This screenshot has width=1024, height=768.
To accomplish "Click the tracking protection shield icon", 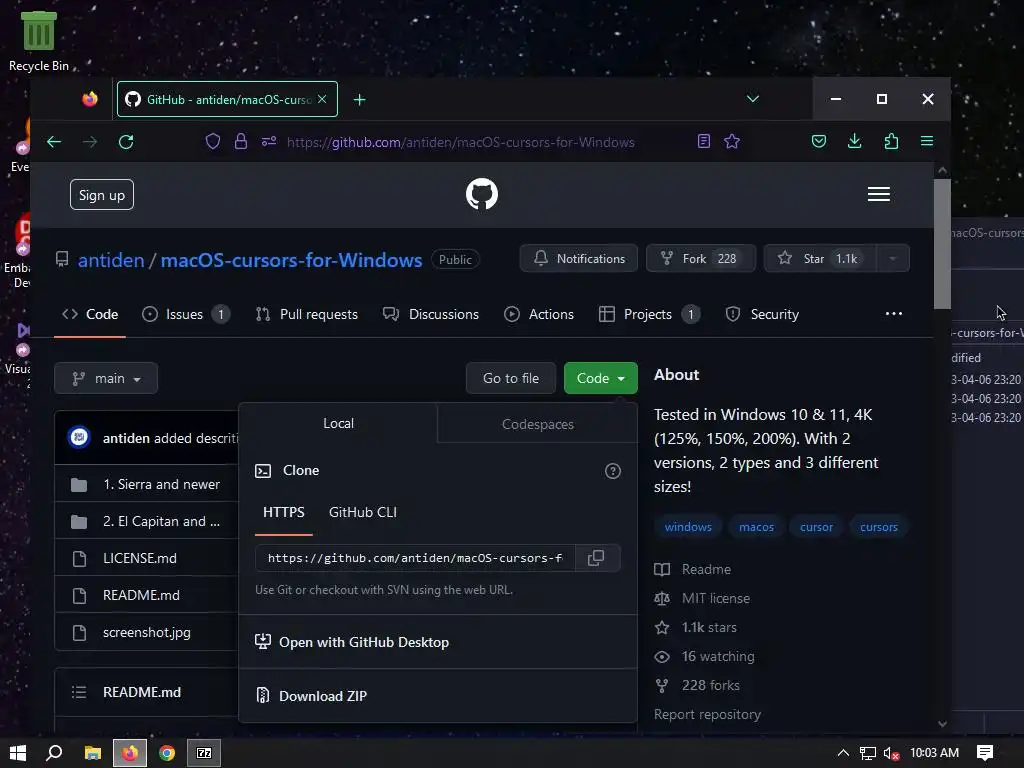I will point(213,142).
